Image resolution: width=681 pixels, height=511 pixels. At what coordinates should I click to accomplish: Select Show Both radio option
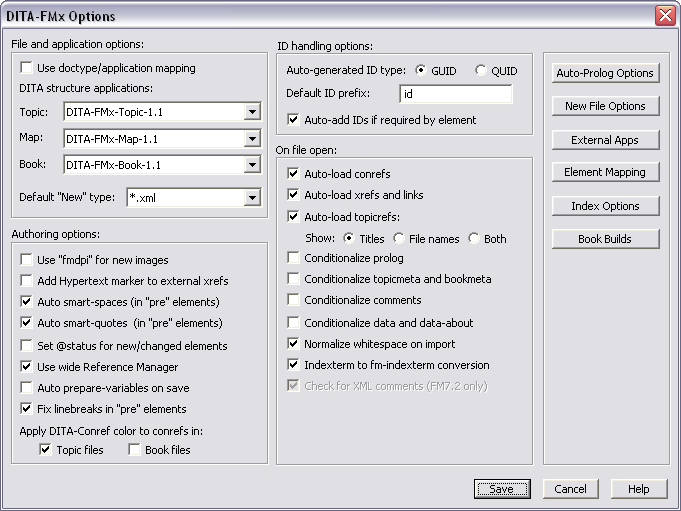click(x=474, y=238)
